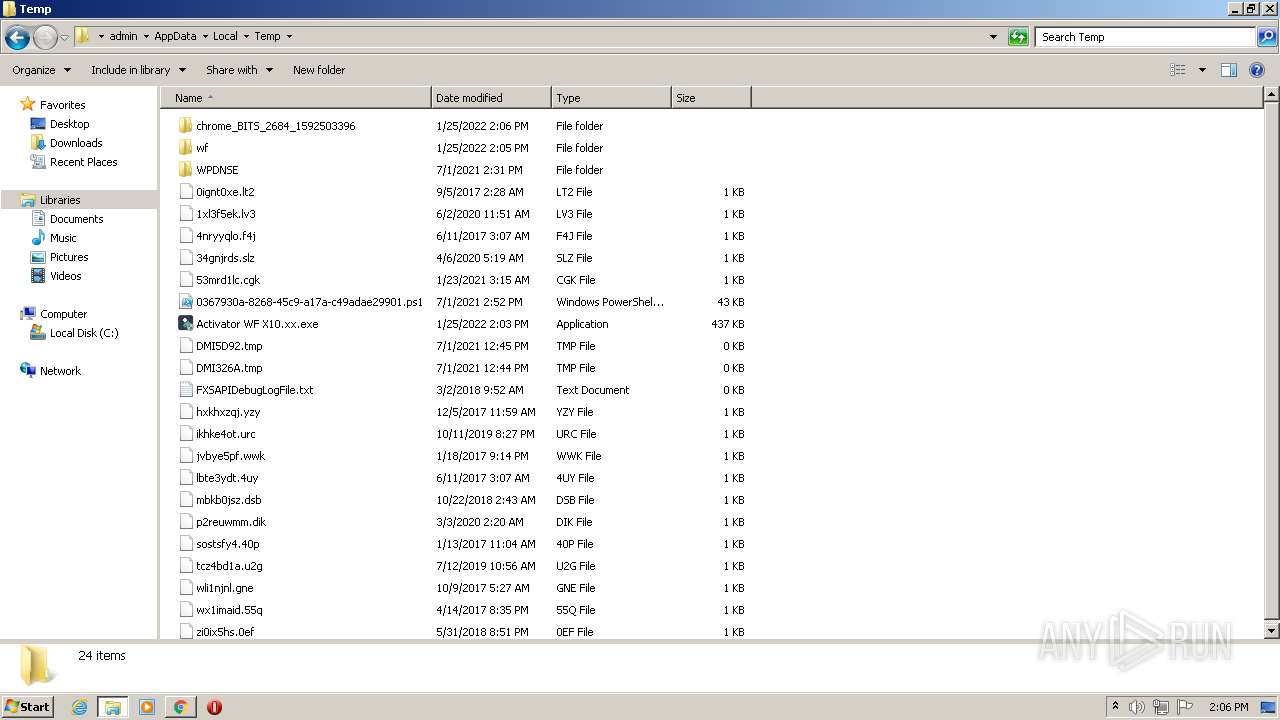Select the WPDNSE folder icon
This screenshot has height=720, width=1280.
185,170
